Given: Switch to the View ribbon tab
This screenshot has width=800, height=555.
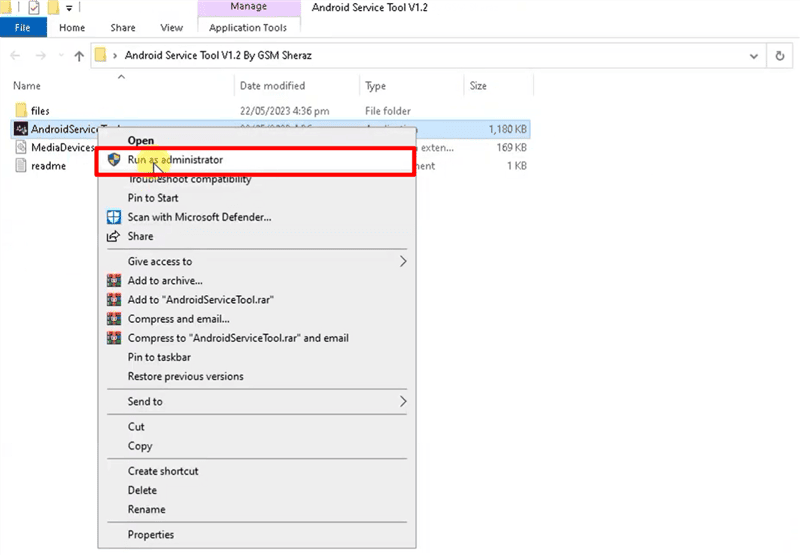Looking at the screenshot, I should (x=171, y=28).
